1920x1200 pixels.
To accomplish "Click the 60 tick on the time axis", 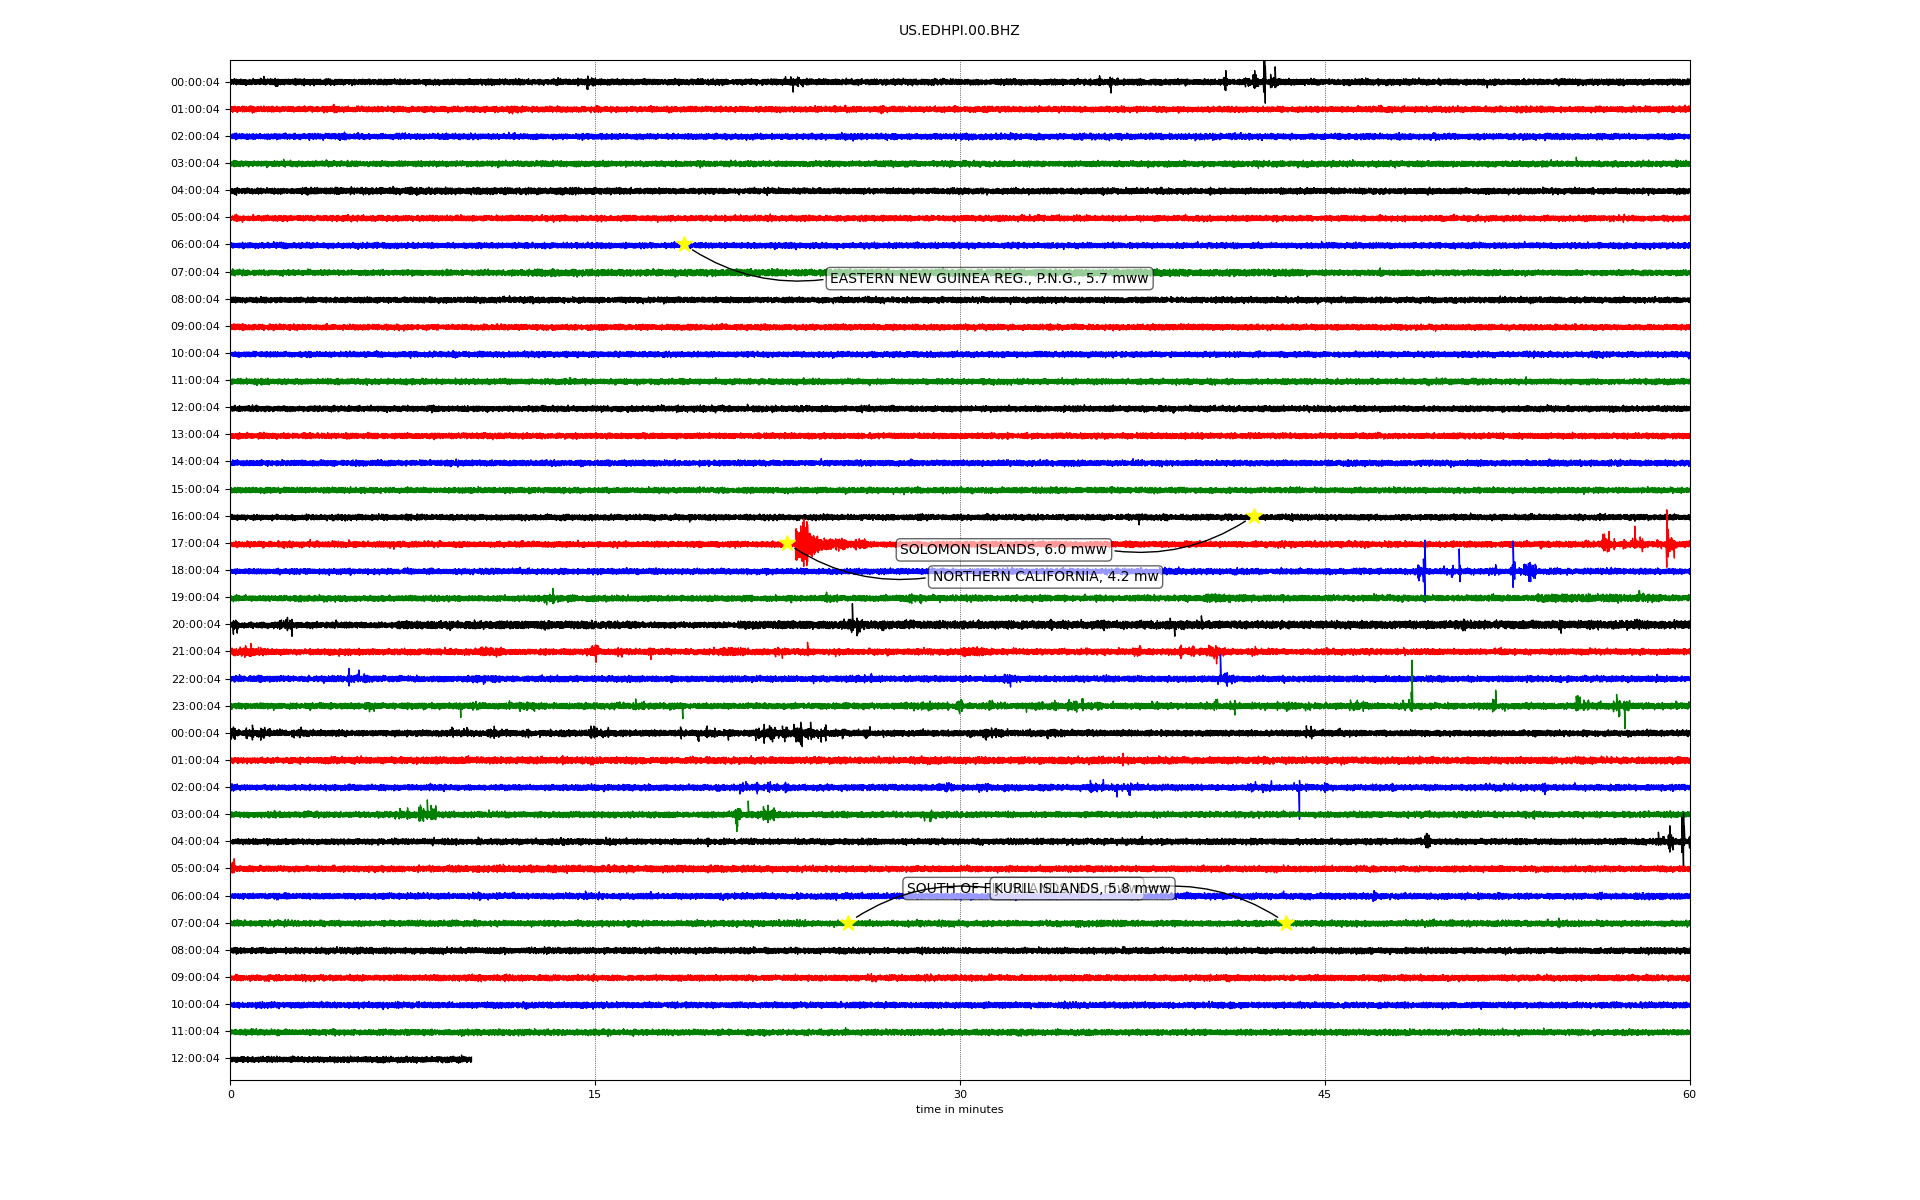I will tap(1689, 1094).
